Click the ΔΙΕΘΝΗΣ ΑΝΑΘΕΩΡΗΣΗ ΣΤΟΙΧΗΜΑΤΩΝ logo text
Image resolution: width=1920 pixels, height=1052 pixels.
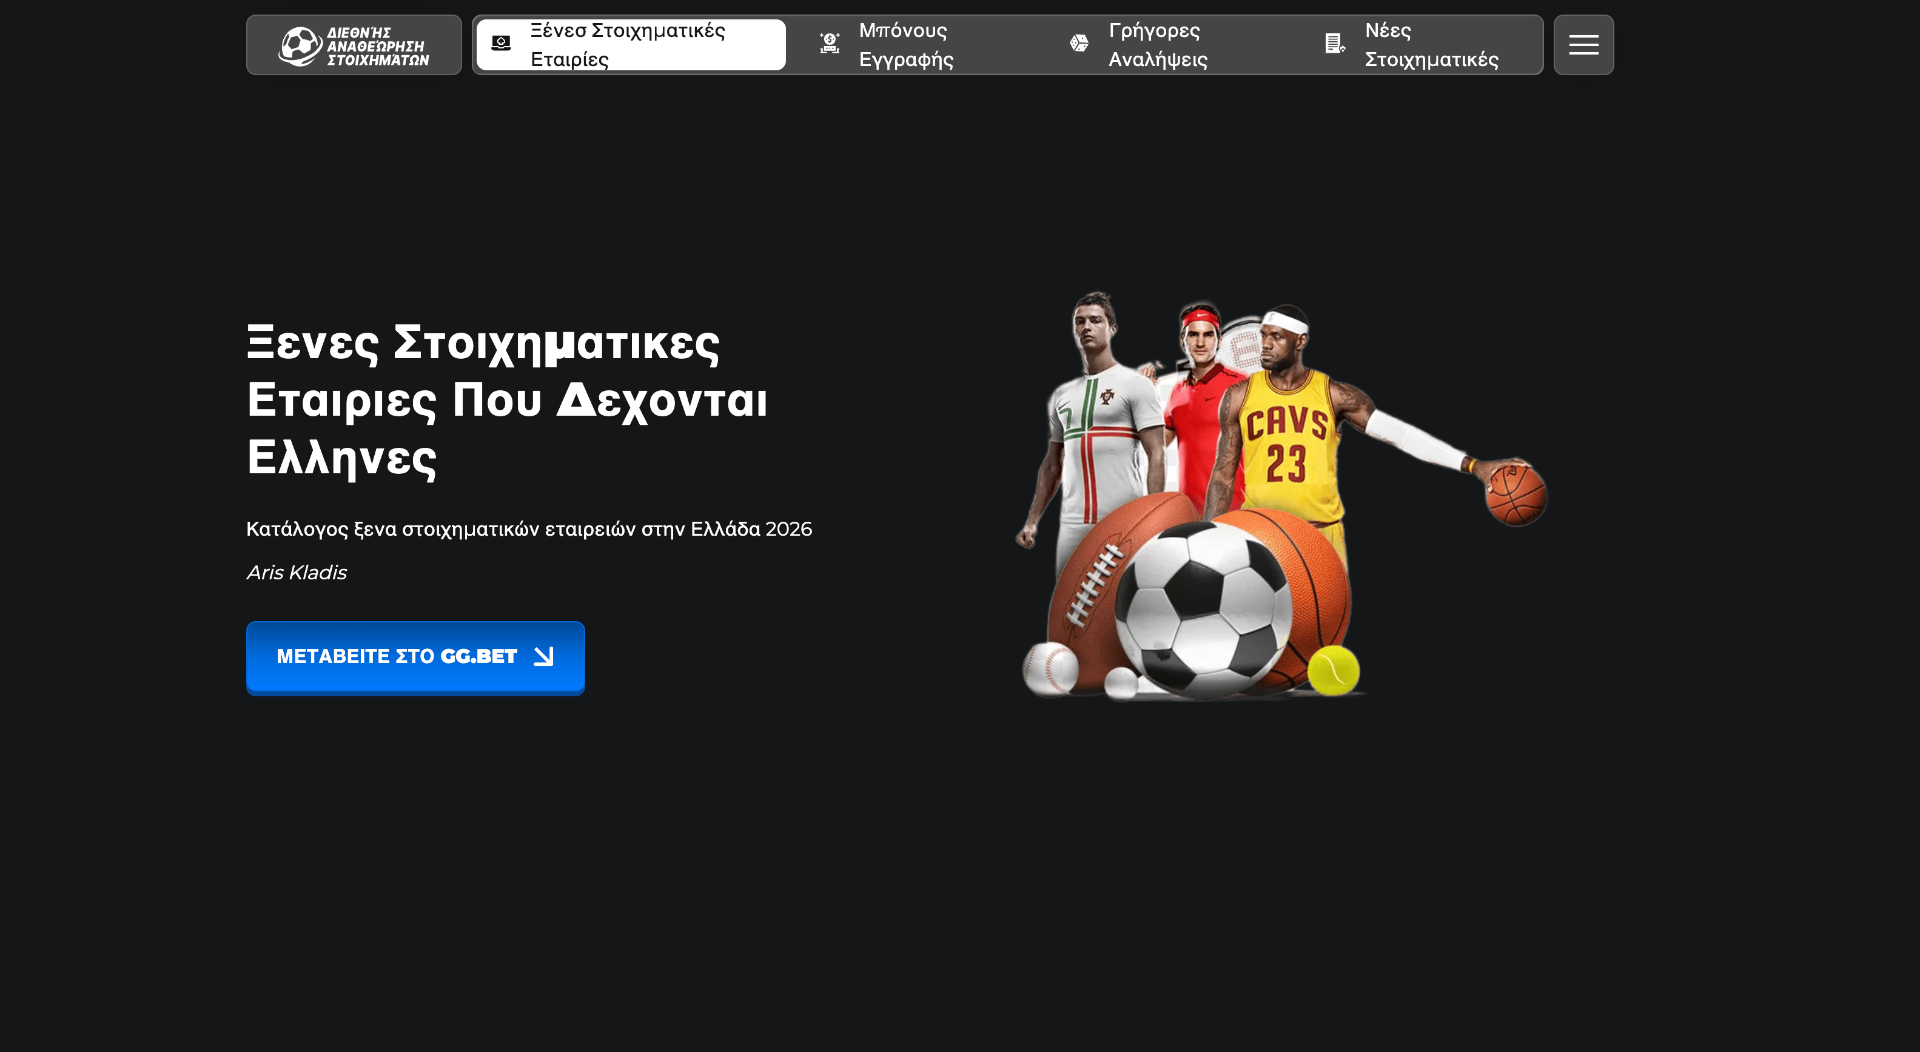pyautogui.click(x=377, y=46)
